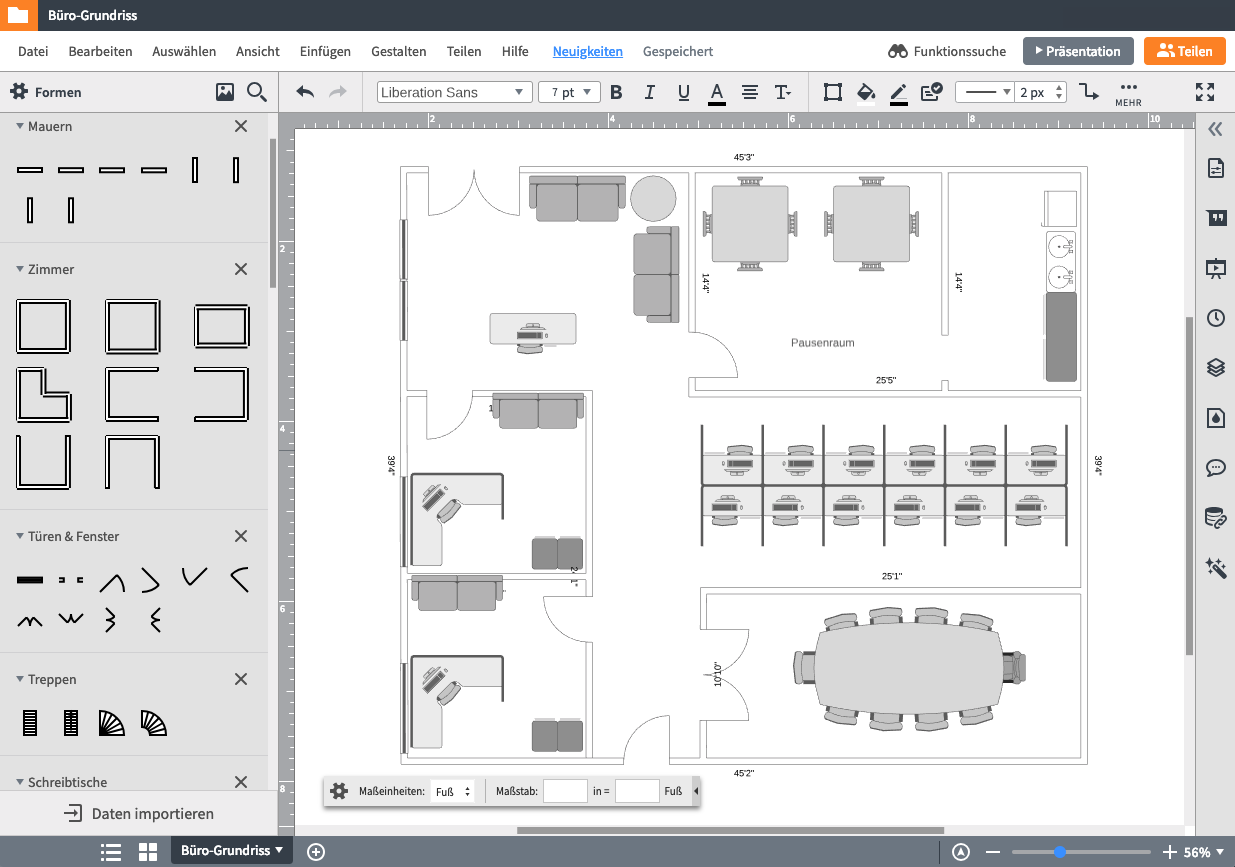Open the Einfügen menu
This screenshot has height=867, width=1235.
click(325, 51)
